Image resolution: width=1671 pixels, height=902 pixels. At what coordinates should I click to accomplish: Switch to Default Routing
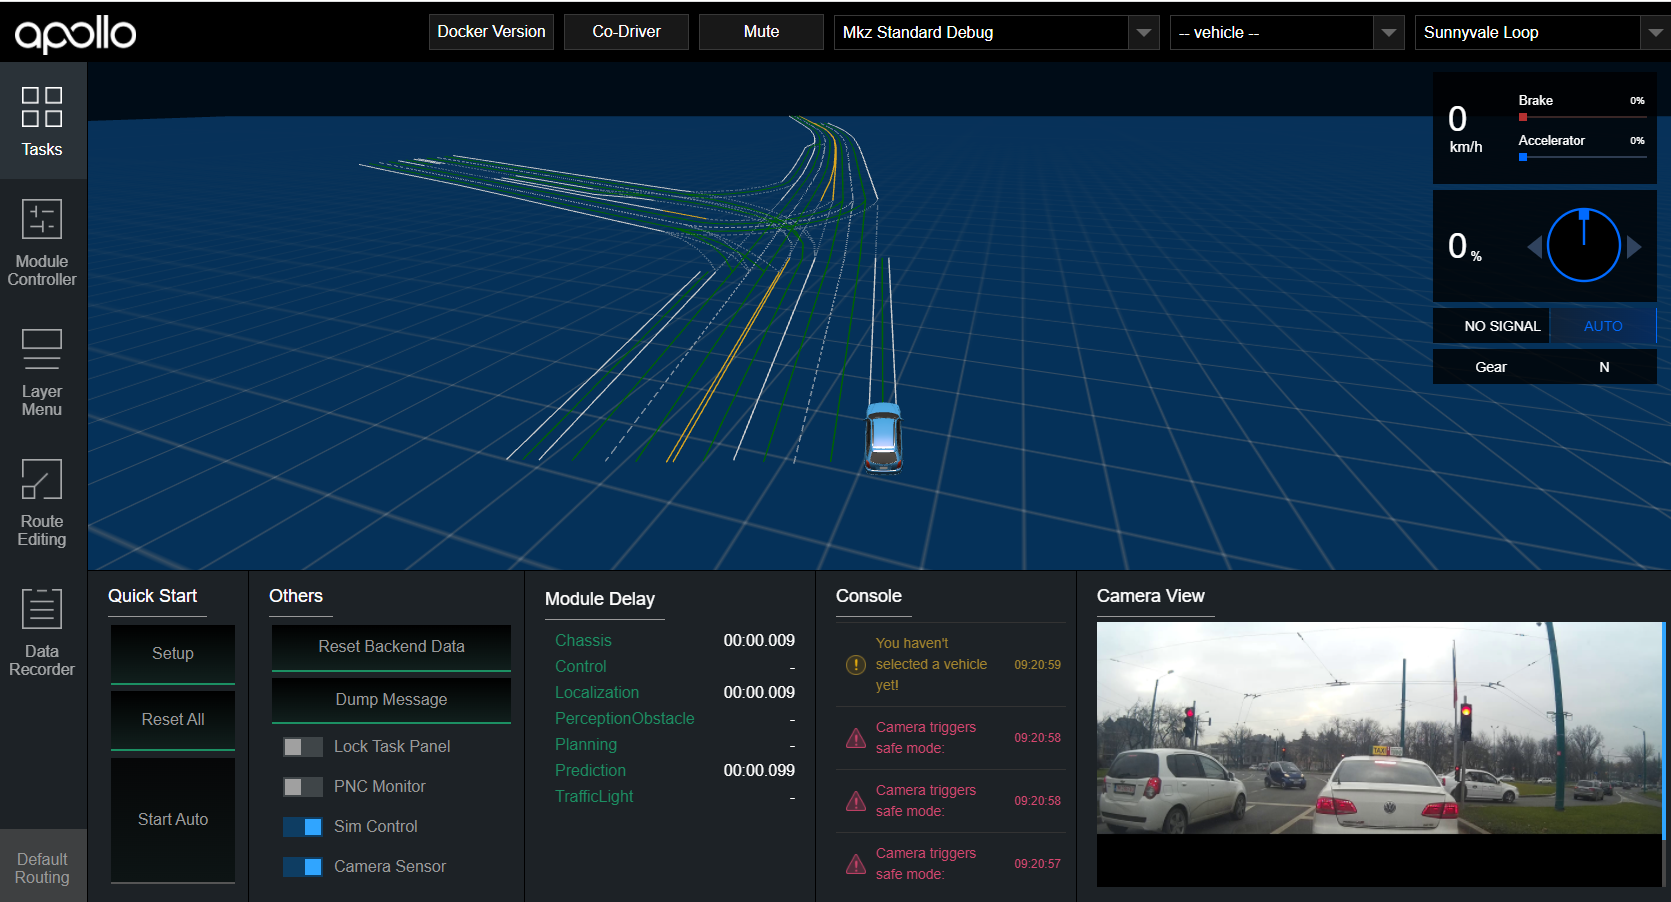[x=41, y=866]
